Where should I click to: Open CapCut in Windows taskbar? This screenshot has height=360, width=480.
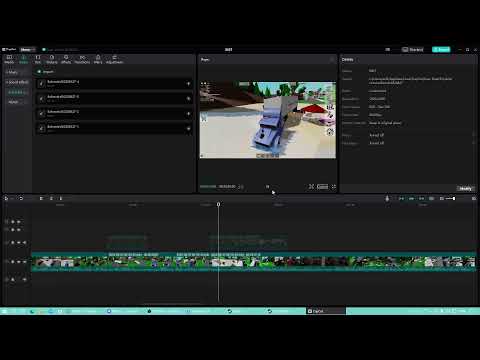click(326, 311)
